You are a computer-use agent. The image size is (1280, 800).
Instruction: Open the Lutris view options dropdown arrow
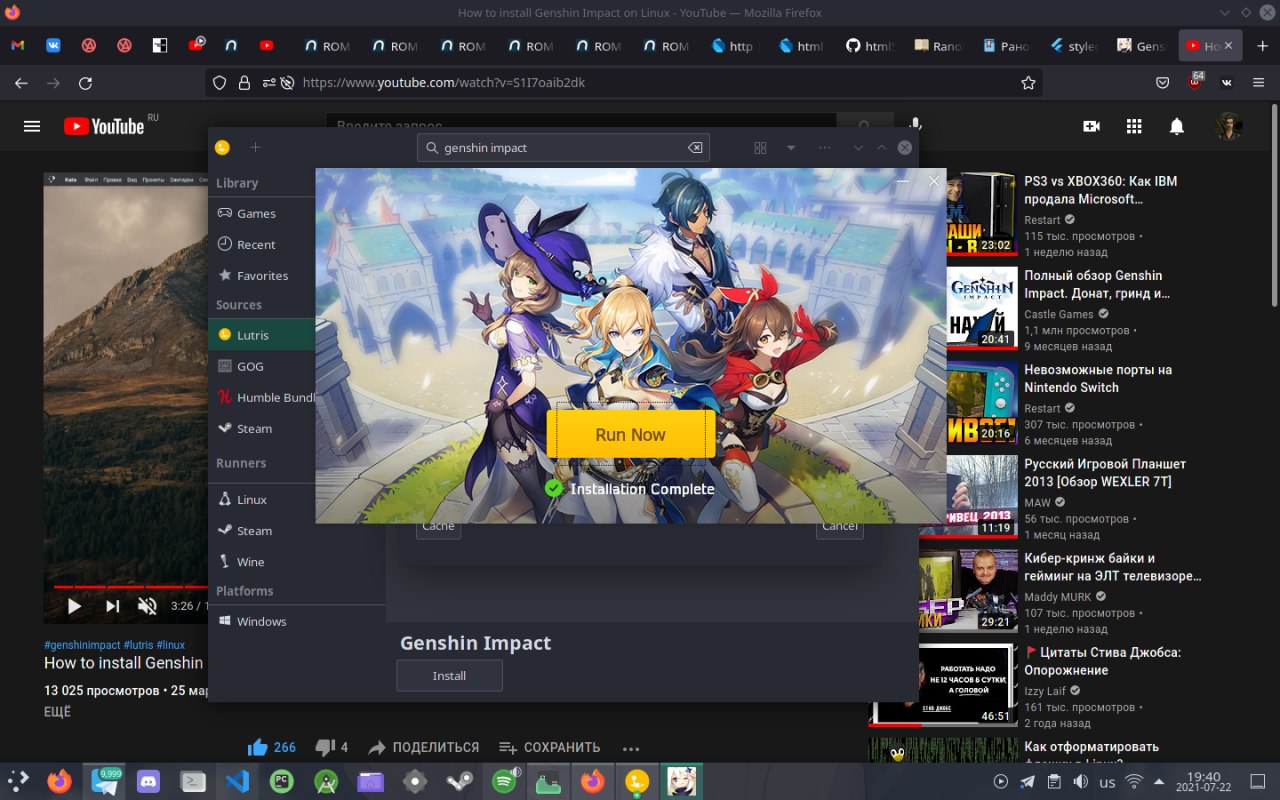pyautogui.click(x=791, y=147)
